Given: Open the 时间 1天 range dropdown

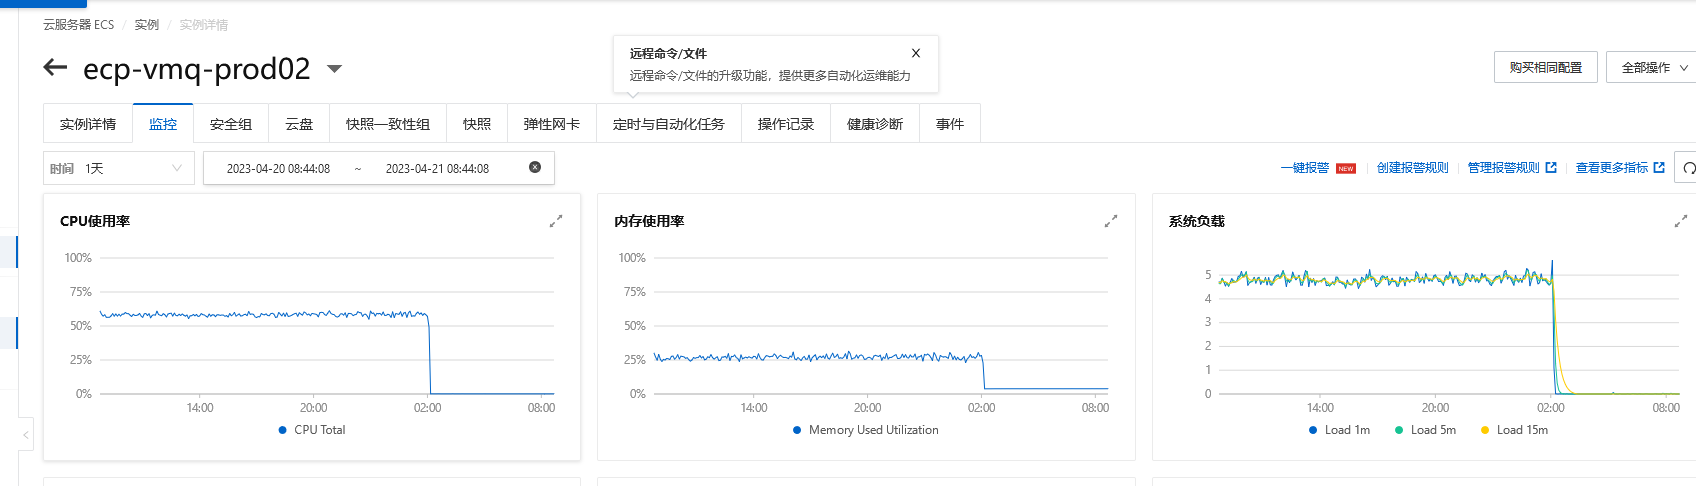Looking at the screenshot, I should [119, 168].
